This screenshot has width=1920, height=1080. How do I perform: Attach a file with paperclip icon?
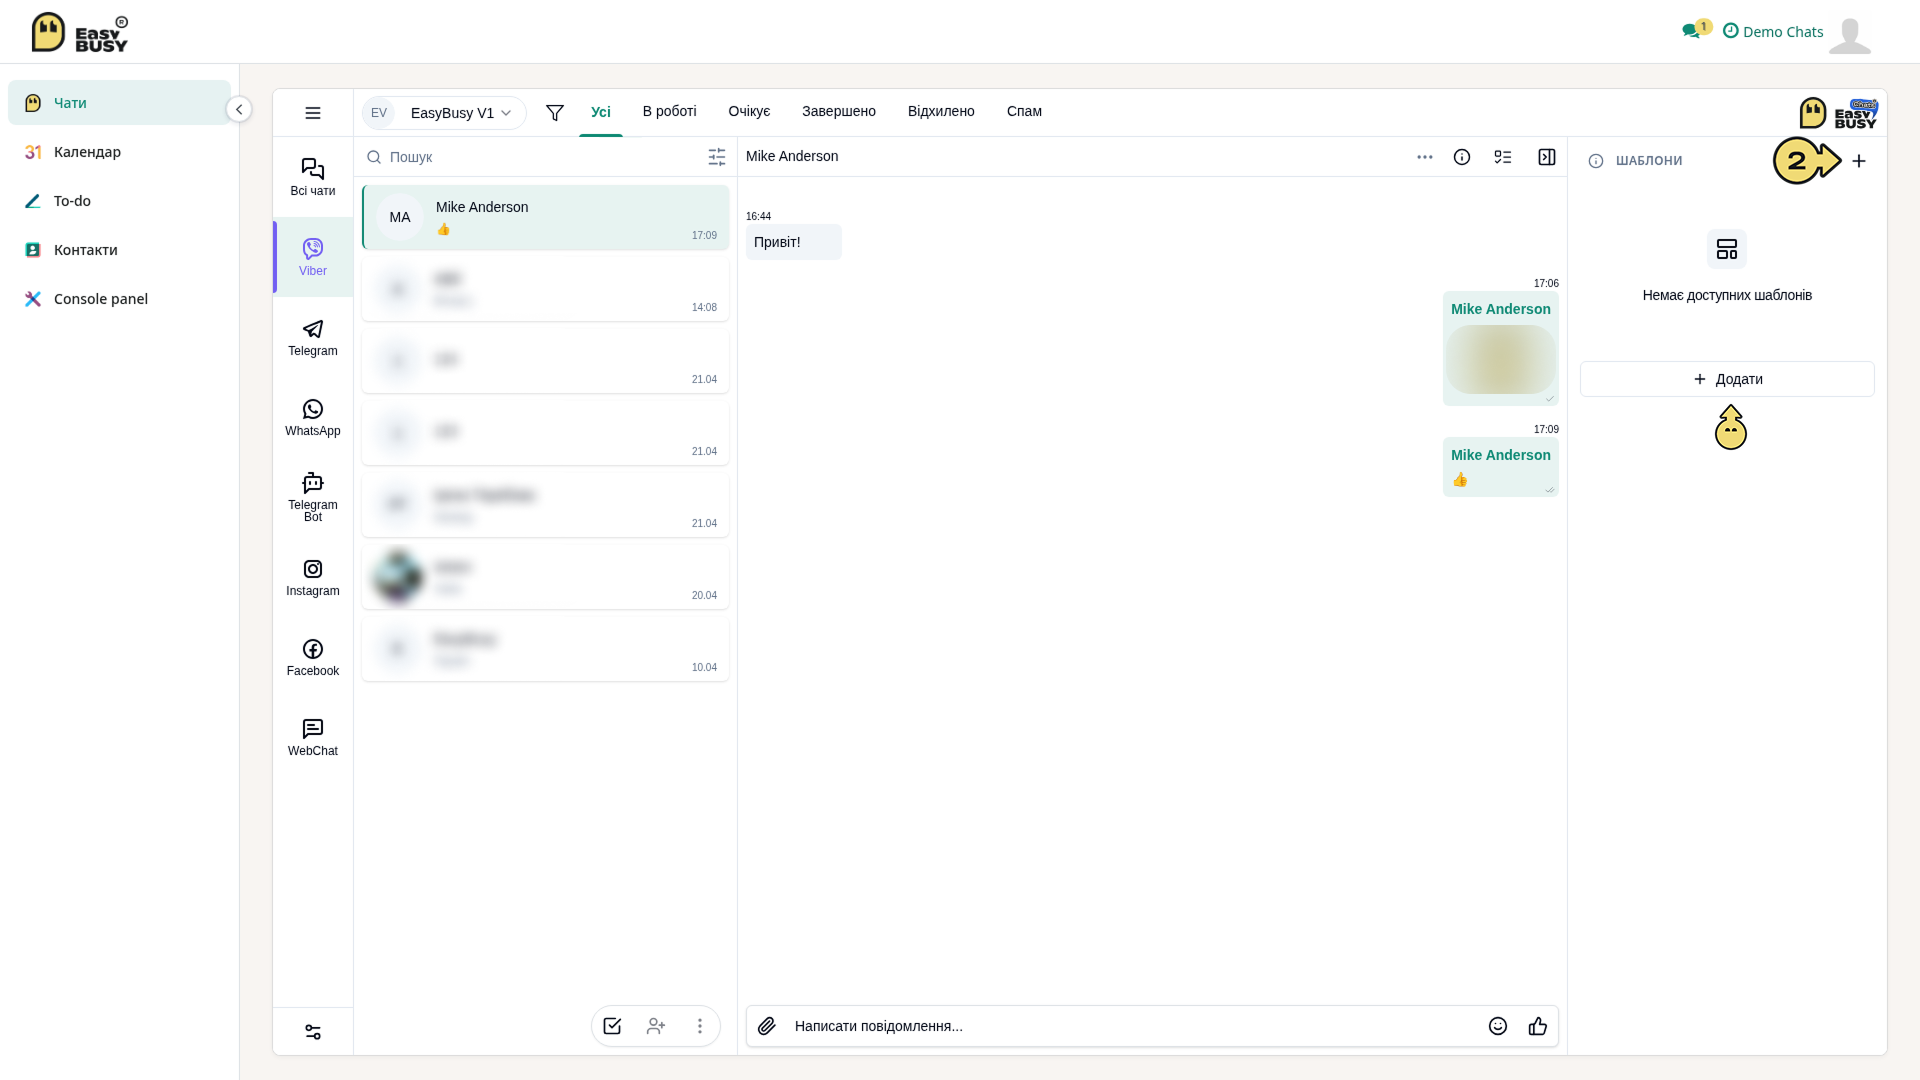tap(767, 1026)
